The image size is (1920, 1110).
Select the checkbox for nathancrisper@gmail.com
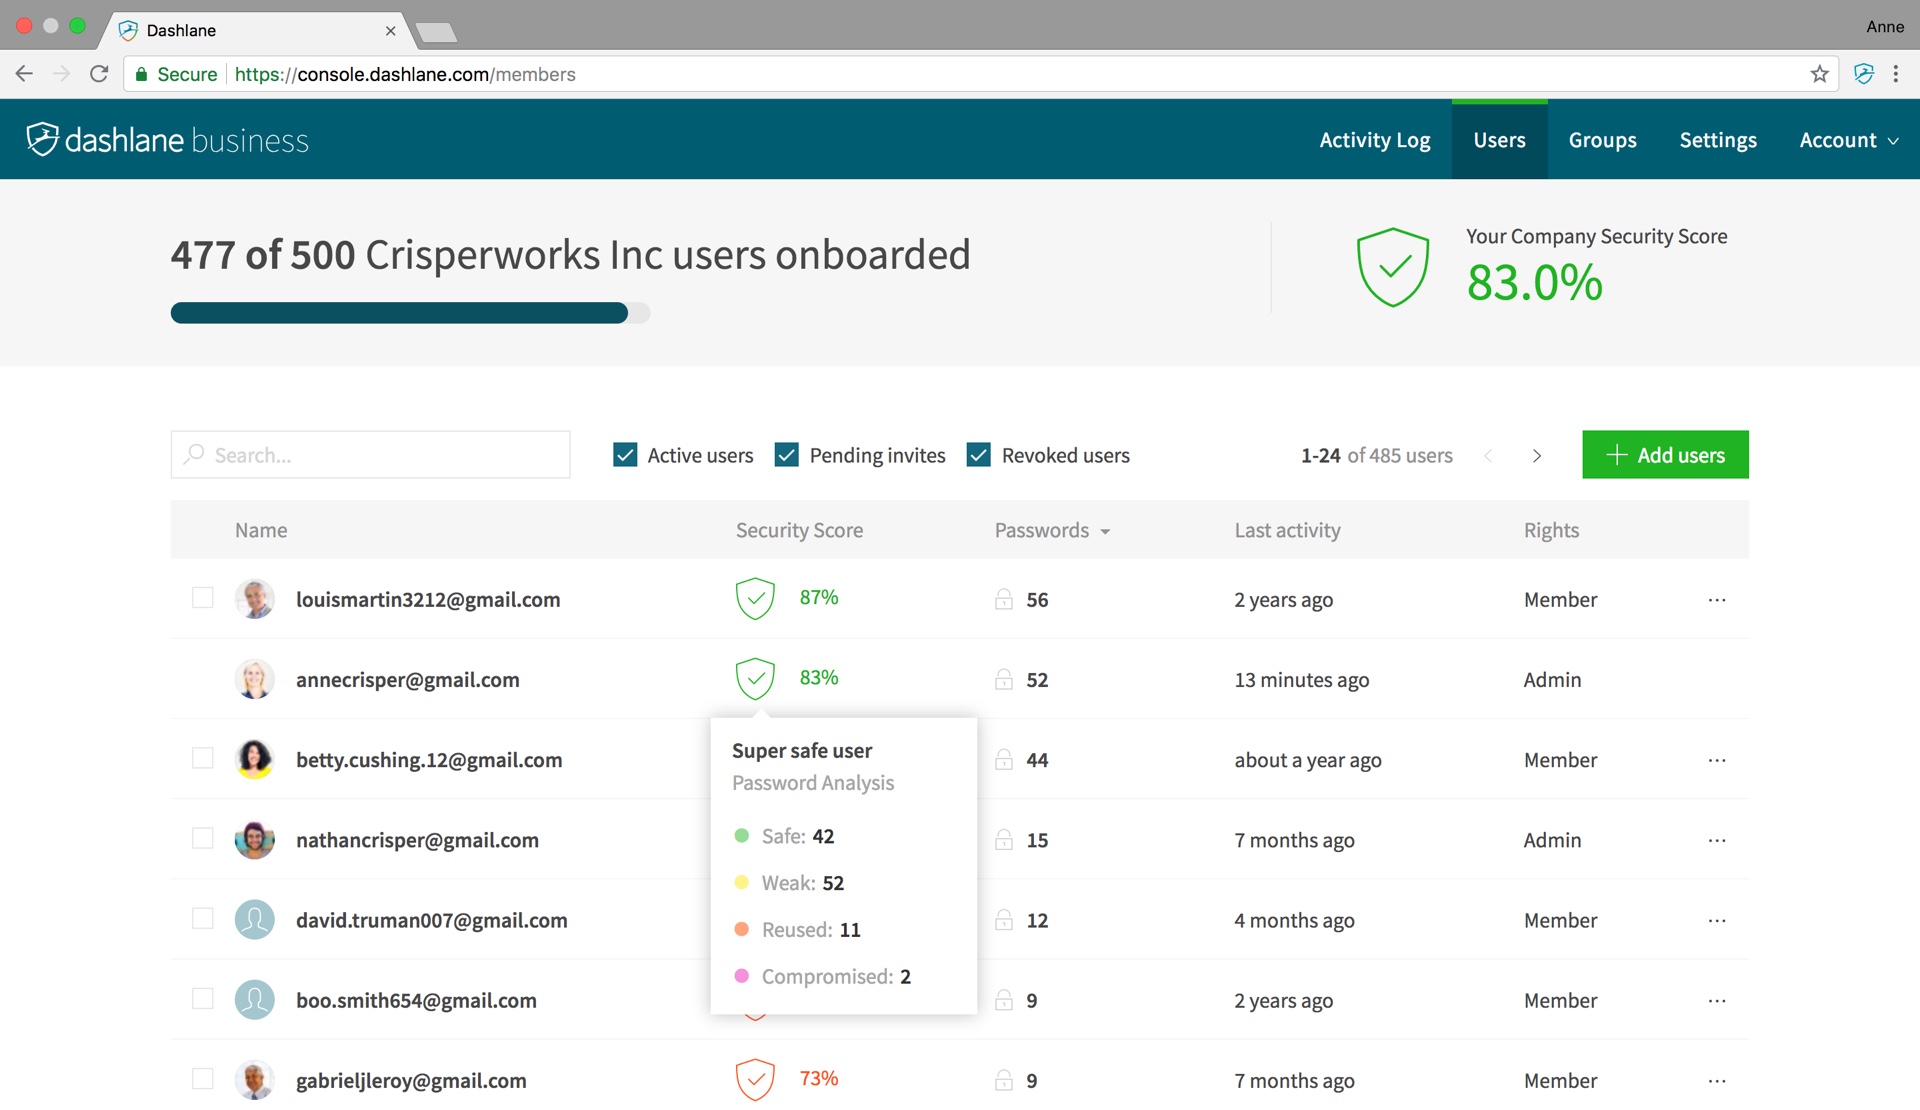tap(203, 838)
